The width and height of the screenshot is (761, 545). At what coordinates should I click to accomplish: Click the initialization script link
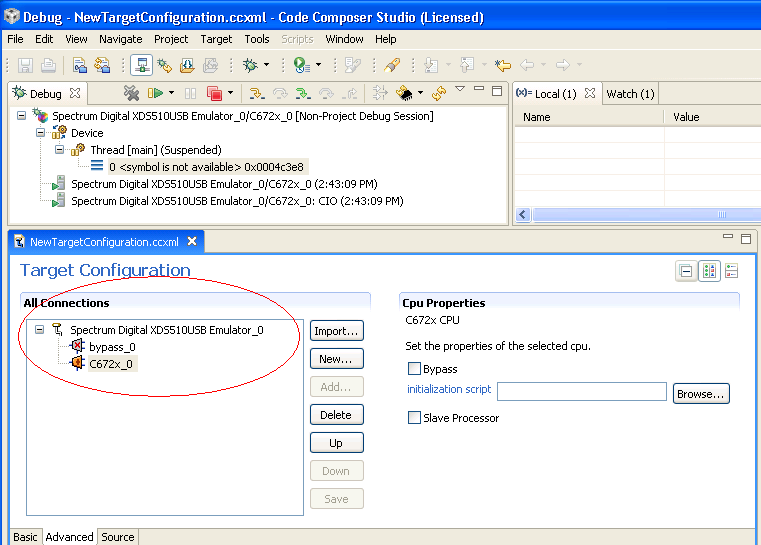tap(449, 389)
